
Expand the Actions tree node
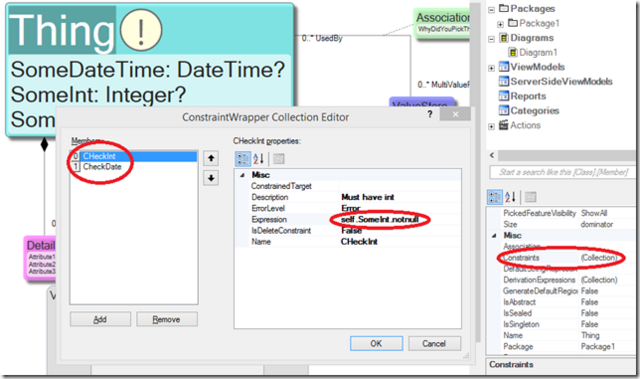491,126
